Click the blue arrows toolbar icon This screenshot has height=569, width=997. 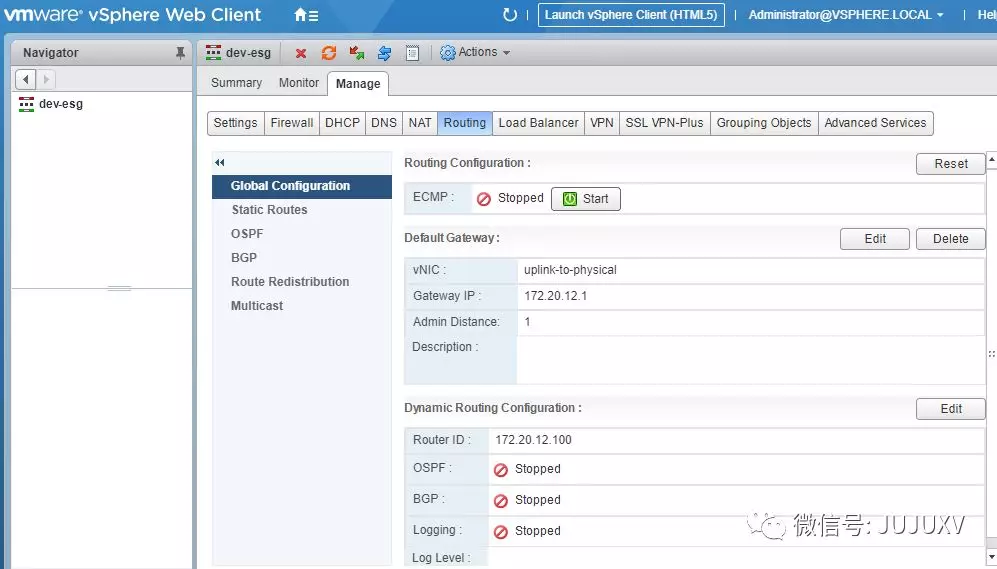coord(384,53)
